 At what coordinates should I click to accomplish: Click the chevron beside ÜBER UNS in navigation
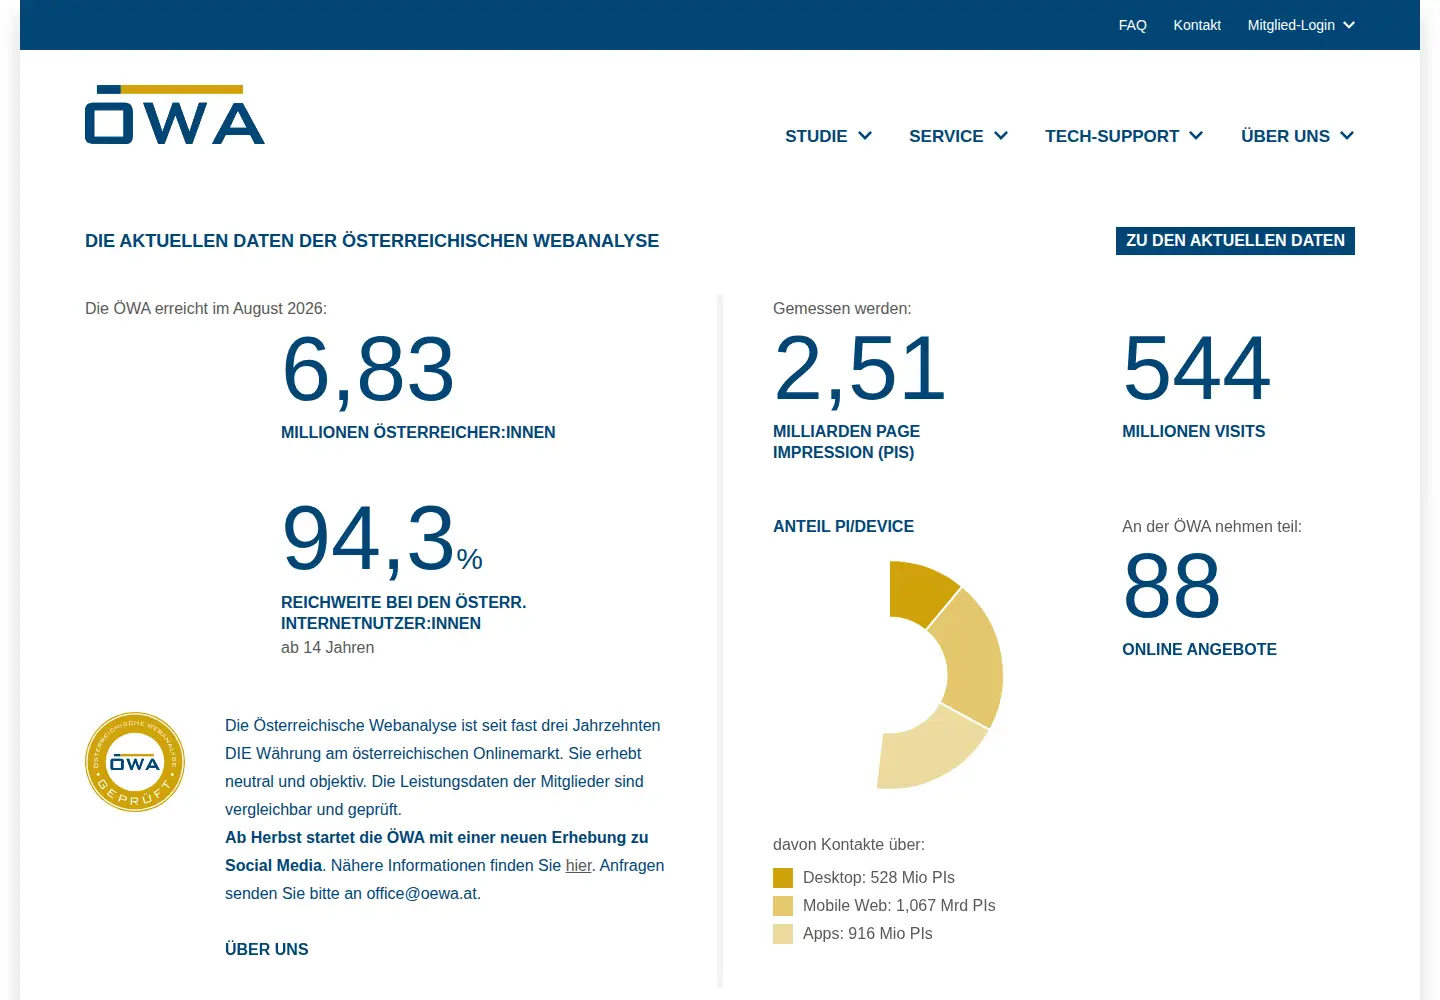[1347, 136]
